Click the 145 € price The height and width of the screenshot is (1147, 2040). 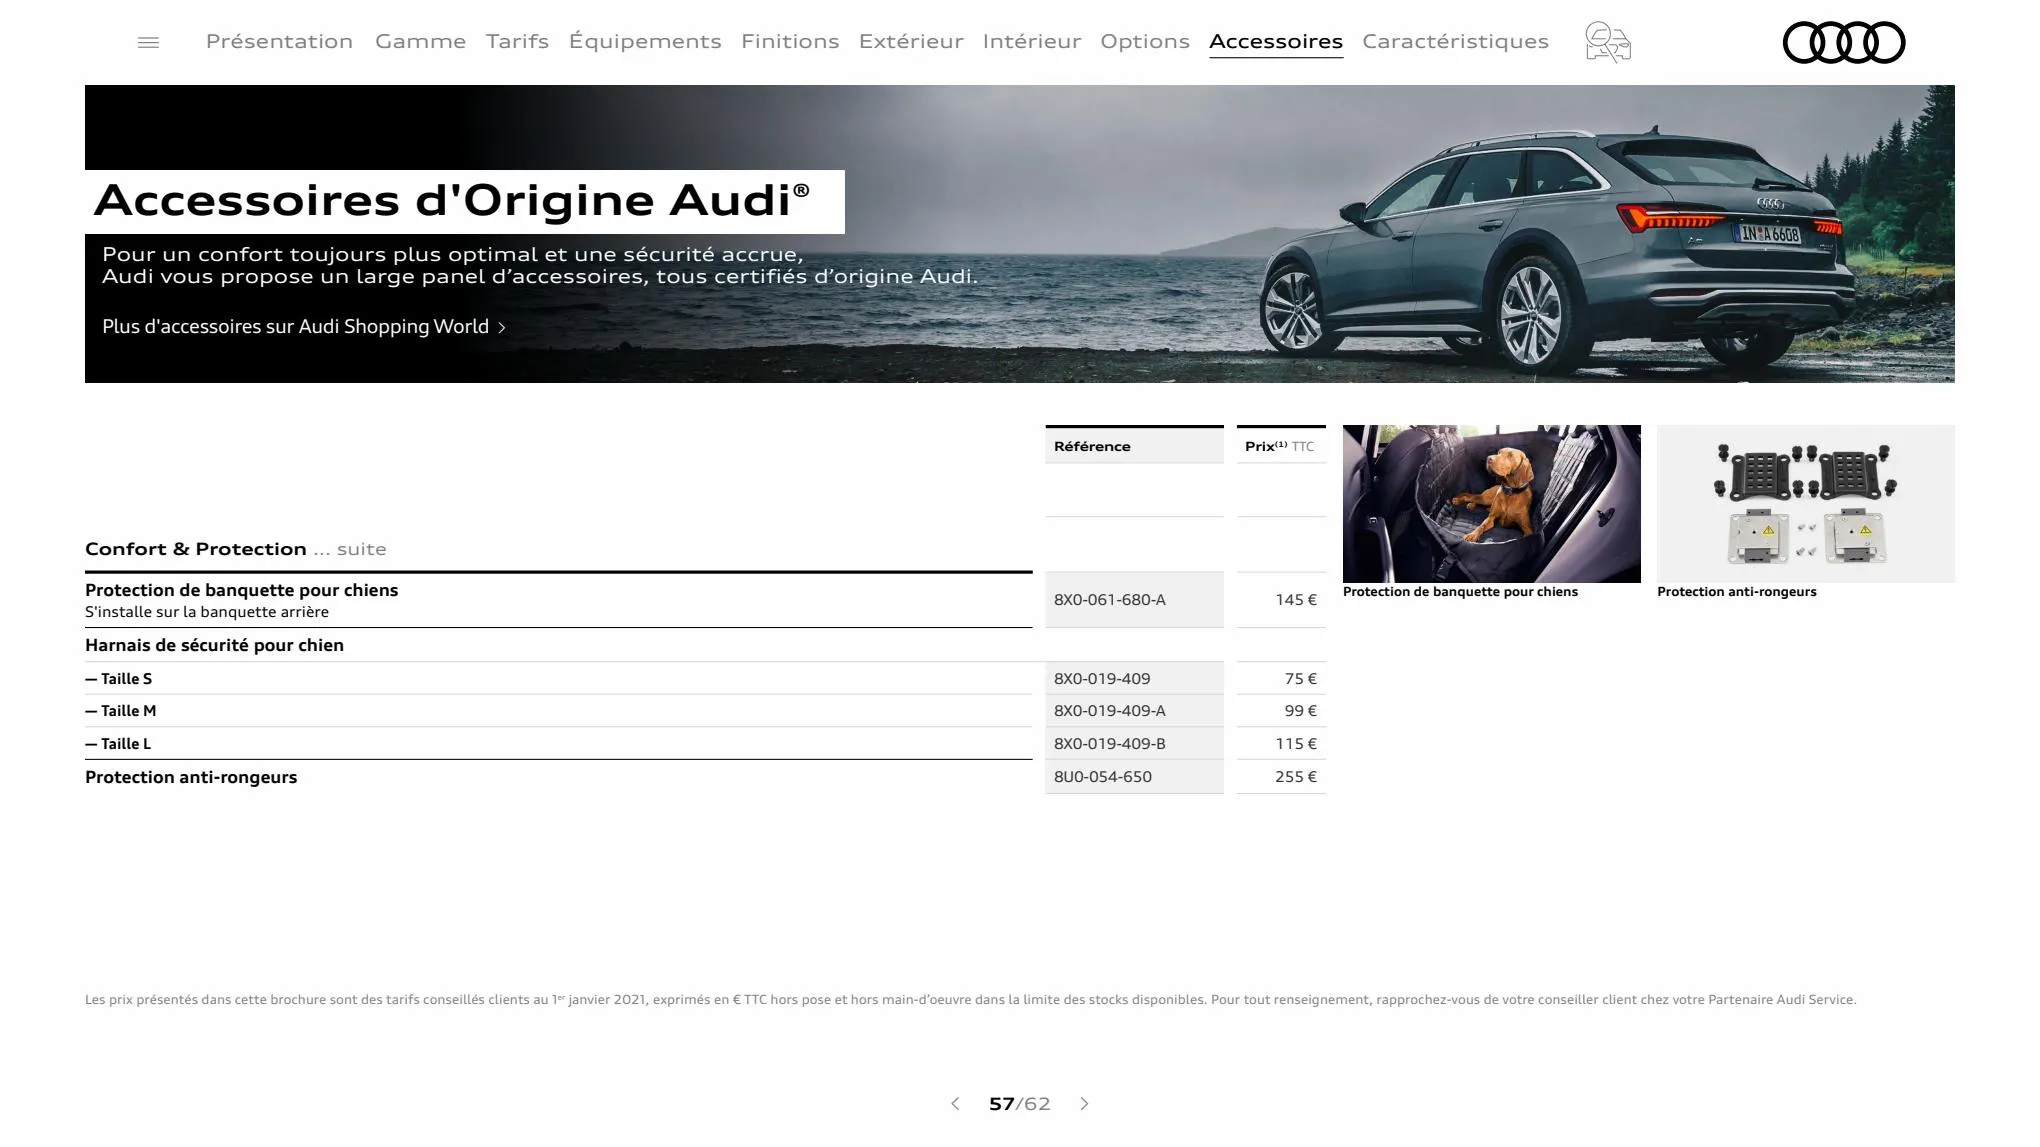coord(1296,600)
